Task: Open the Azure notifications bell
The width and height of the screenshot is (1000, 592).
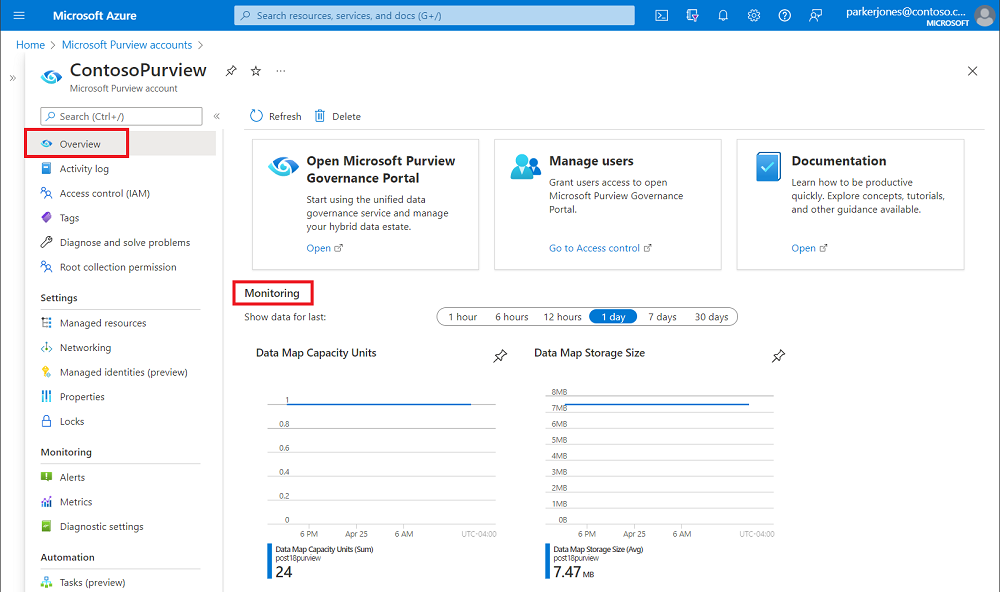Action: 723,15
